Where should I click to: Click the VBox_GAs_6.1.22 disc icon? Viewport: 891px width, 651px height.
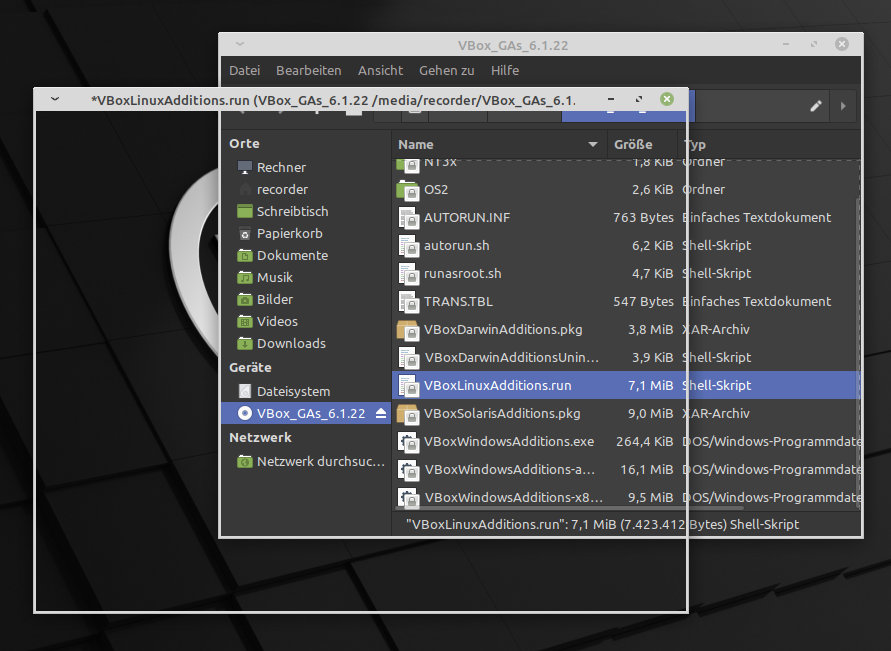(x=244, y=413)
